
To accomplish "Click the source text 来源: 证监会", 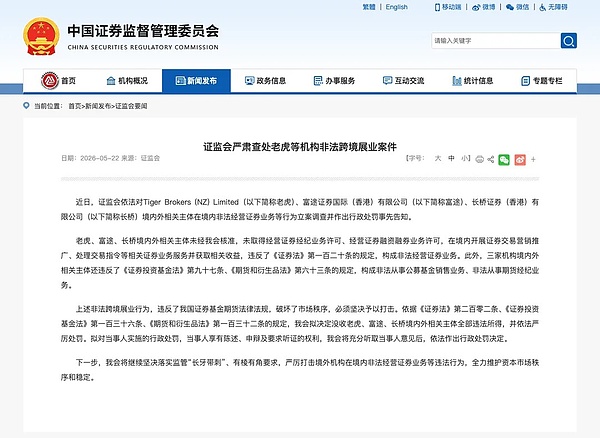I will pyautogui.click(x=140, y=158).
